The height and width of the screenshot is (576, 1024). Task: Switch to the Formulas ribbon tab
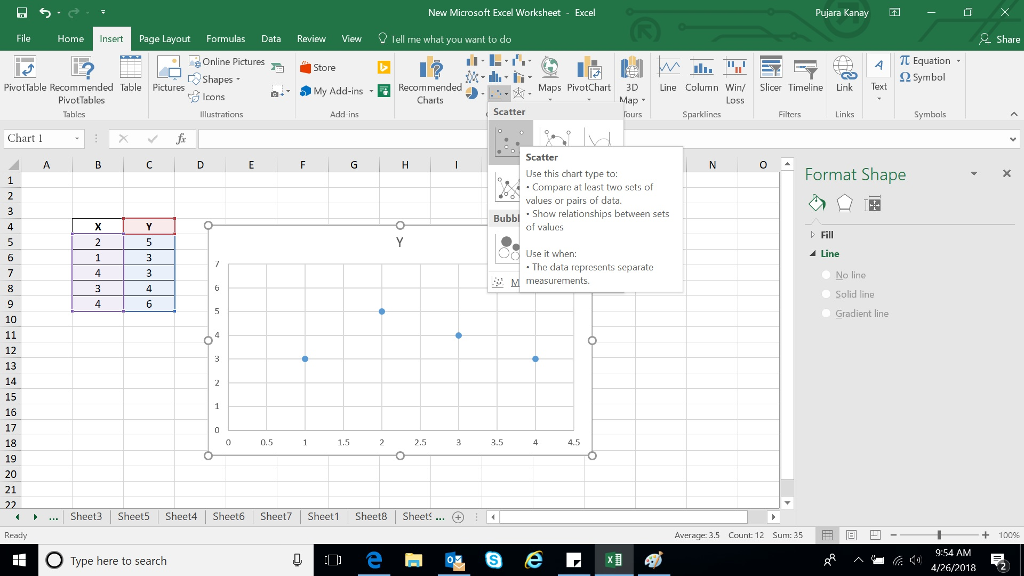point(225,38)
